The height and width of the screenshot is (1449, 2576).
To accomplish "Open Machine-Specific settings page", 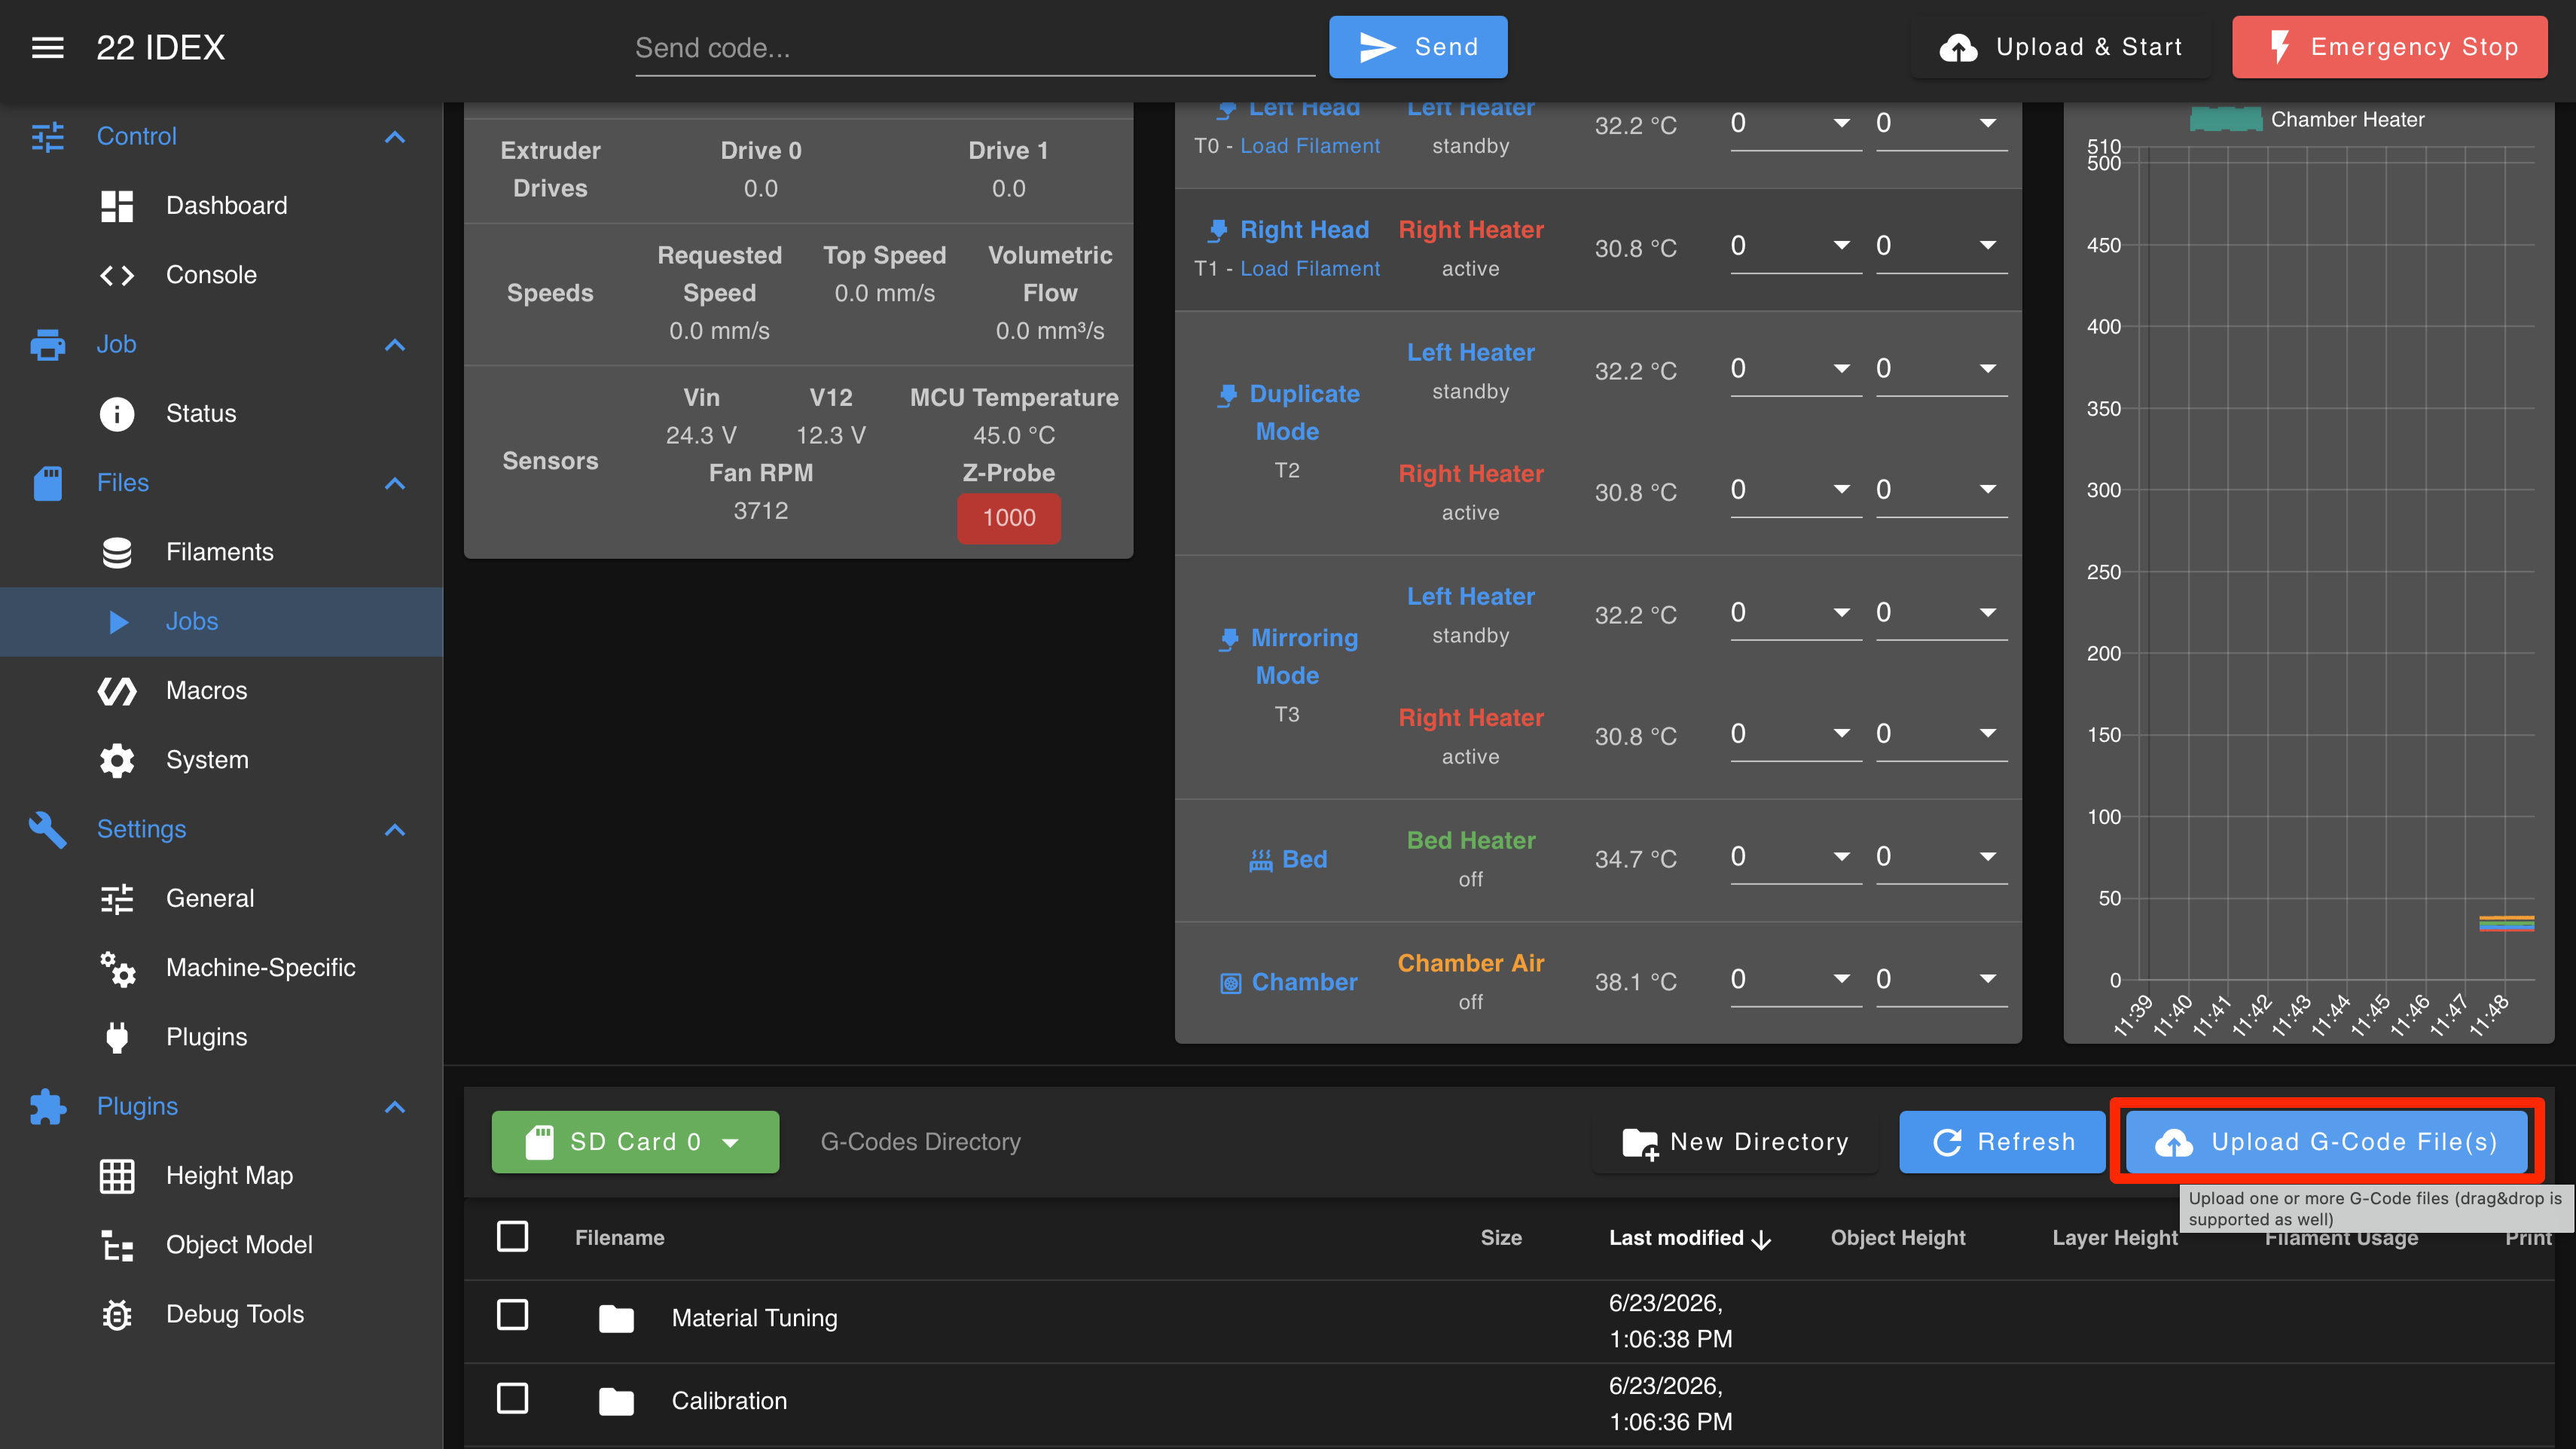I will [221, 968].
